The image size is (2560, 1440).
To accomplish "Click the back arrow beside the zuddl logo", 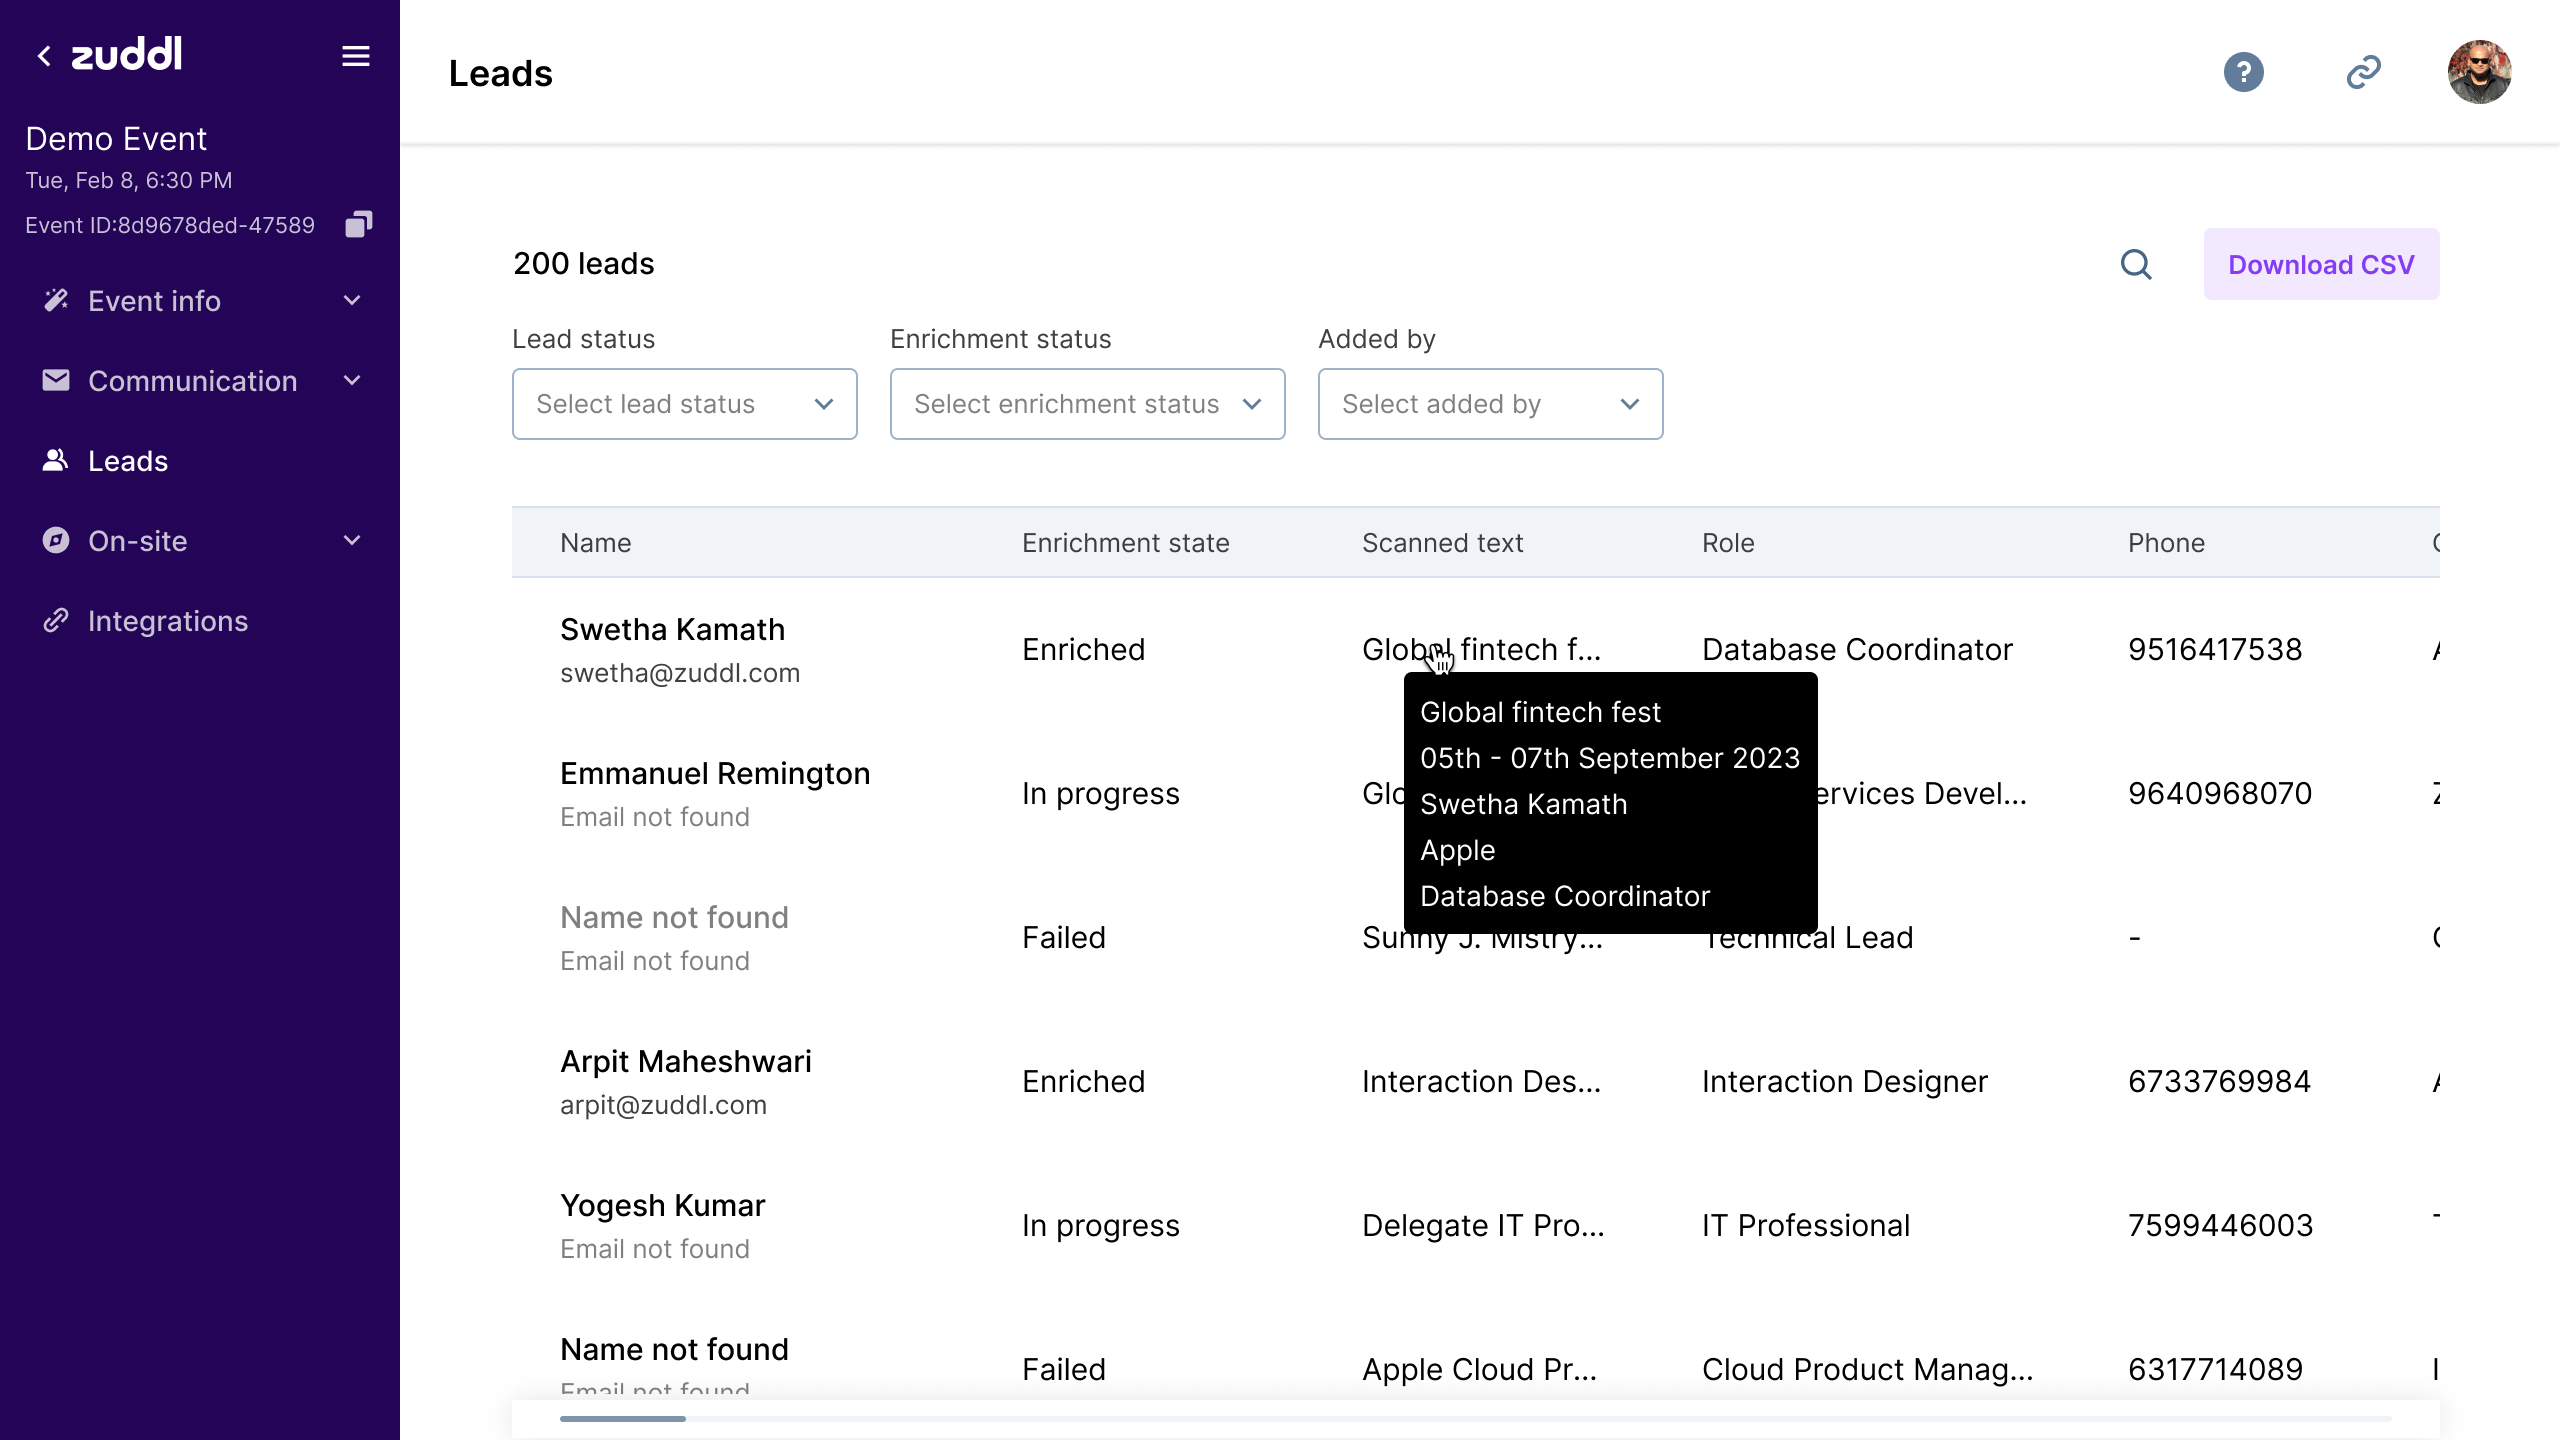I will (x=44, y=56).
